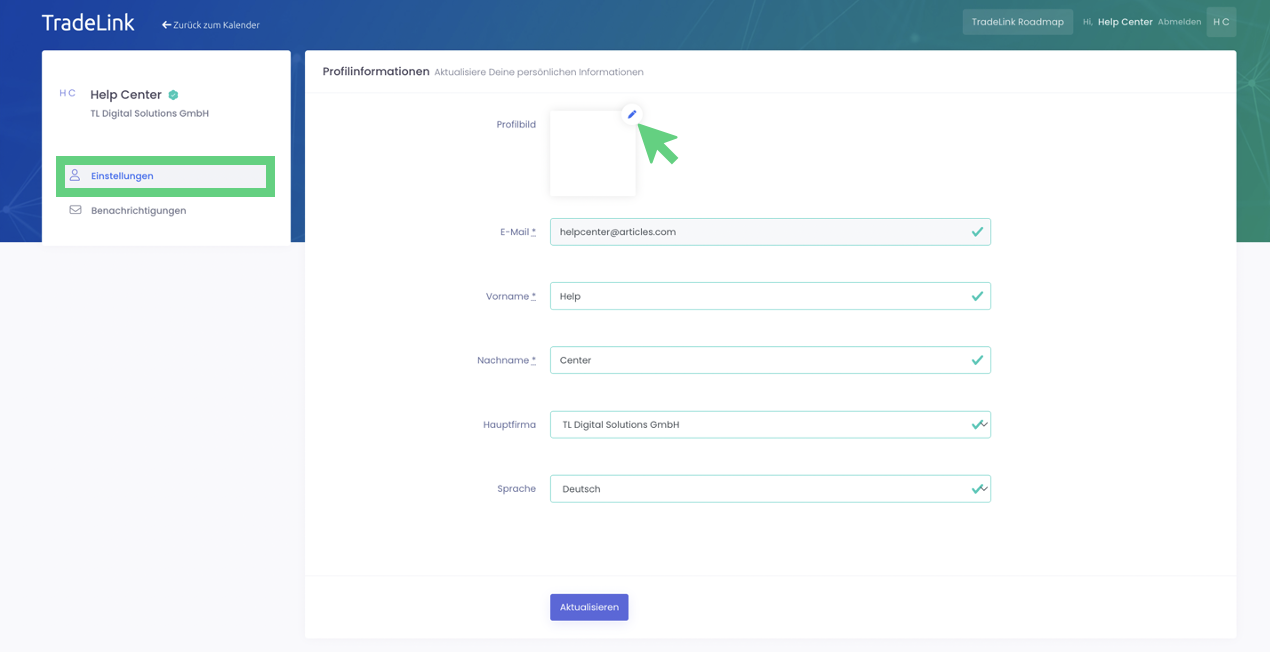Click the green checkmark in E-Mail field
The width and height of the screenshot is (1270, 652).
click(977, 232)
